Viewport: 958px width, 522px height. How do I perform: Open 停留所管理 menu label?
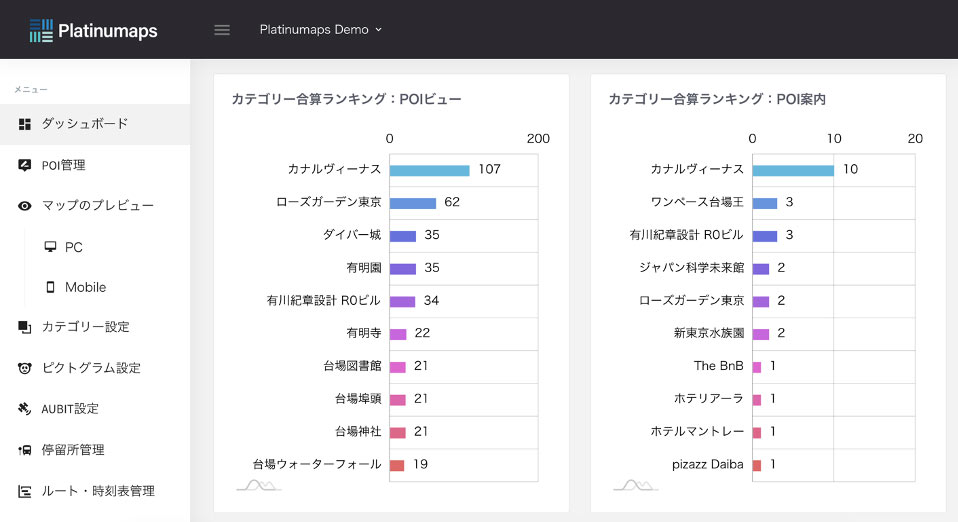[73, 450]
